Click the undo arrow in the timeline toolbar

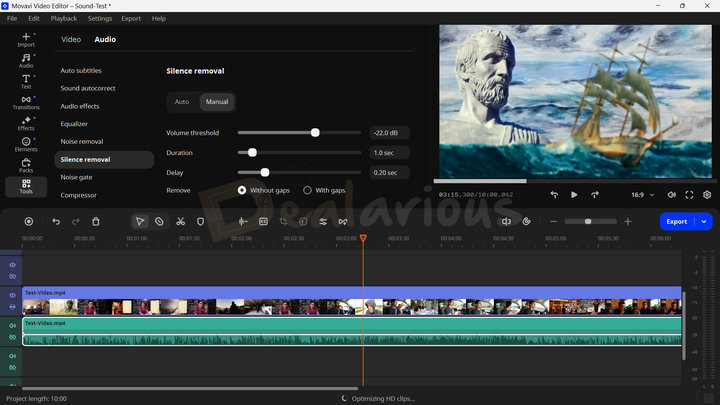[x=56, y=221]
